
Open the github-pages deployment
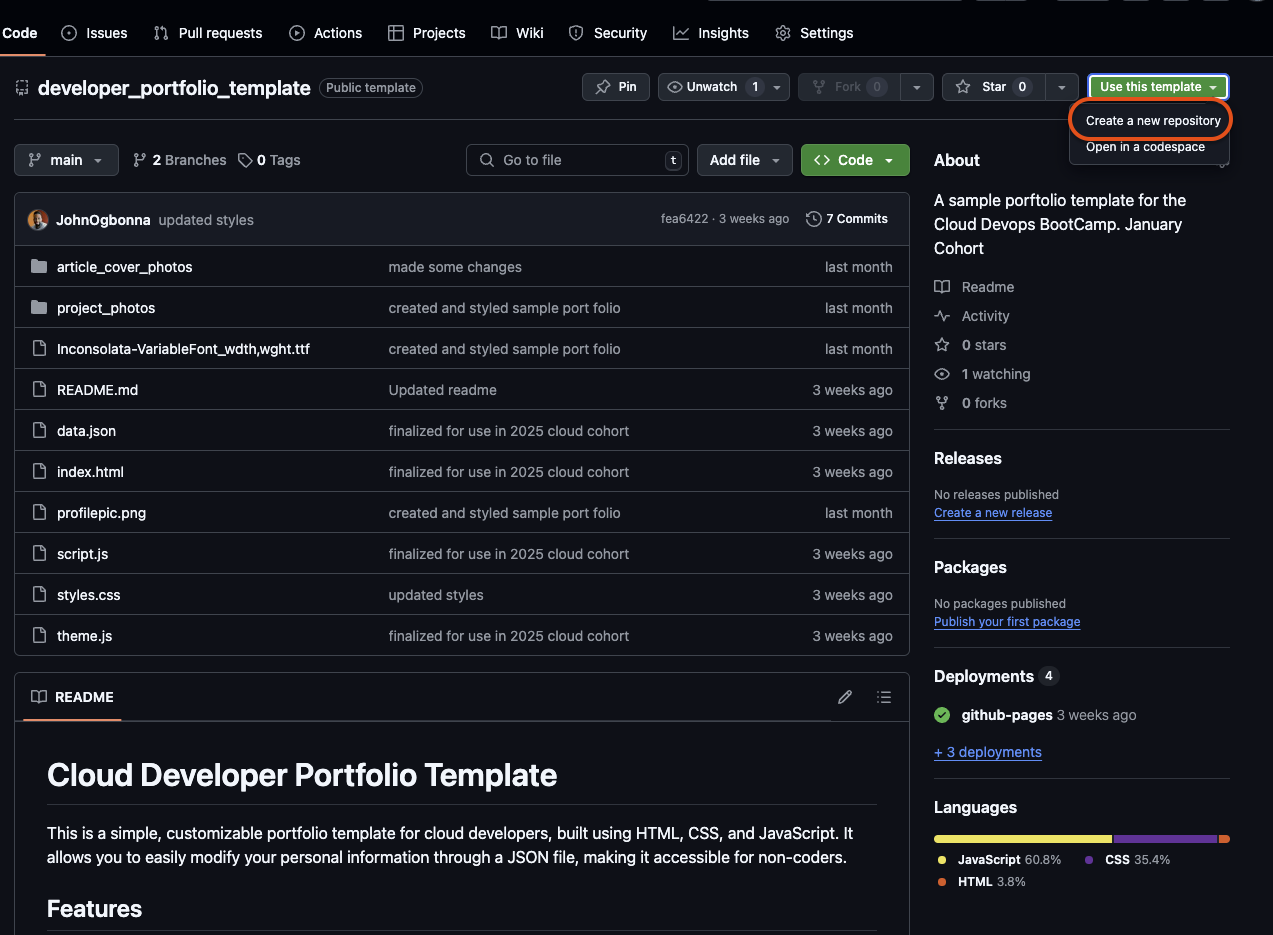[x=1007, y=715]
